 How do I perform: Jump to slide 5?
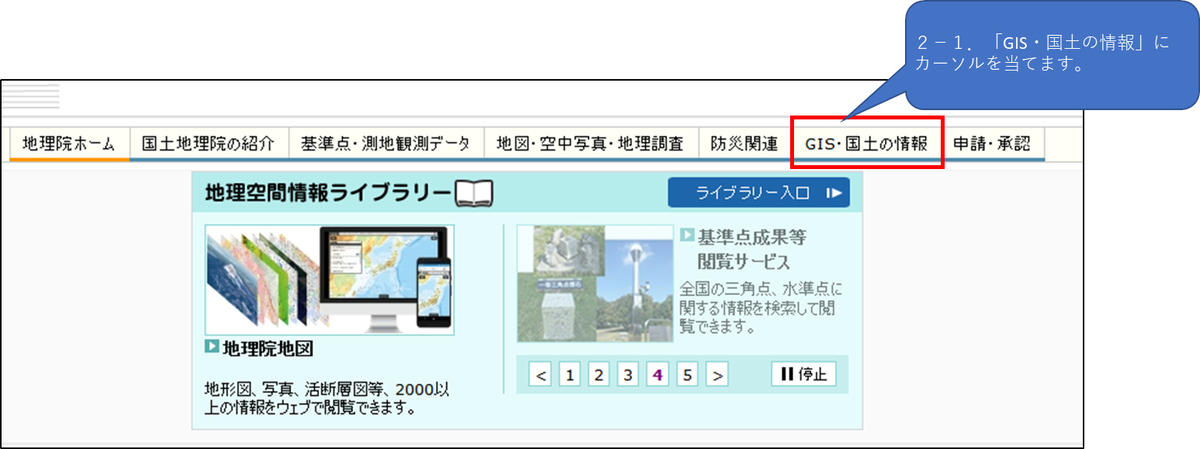[687, 375]
